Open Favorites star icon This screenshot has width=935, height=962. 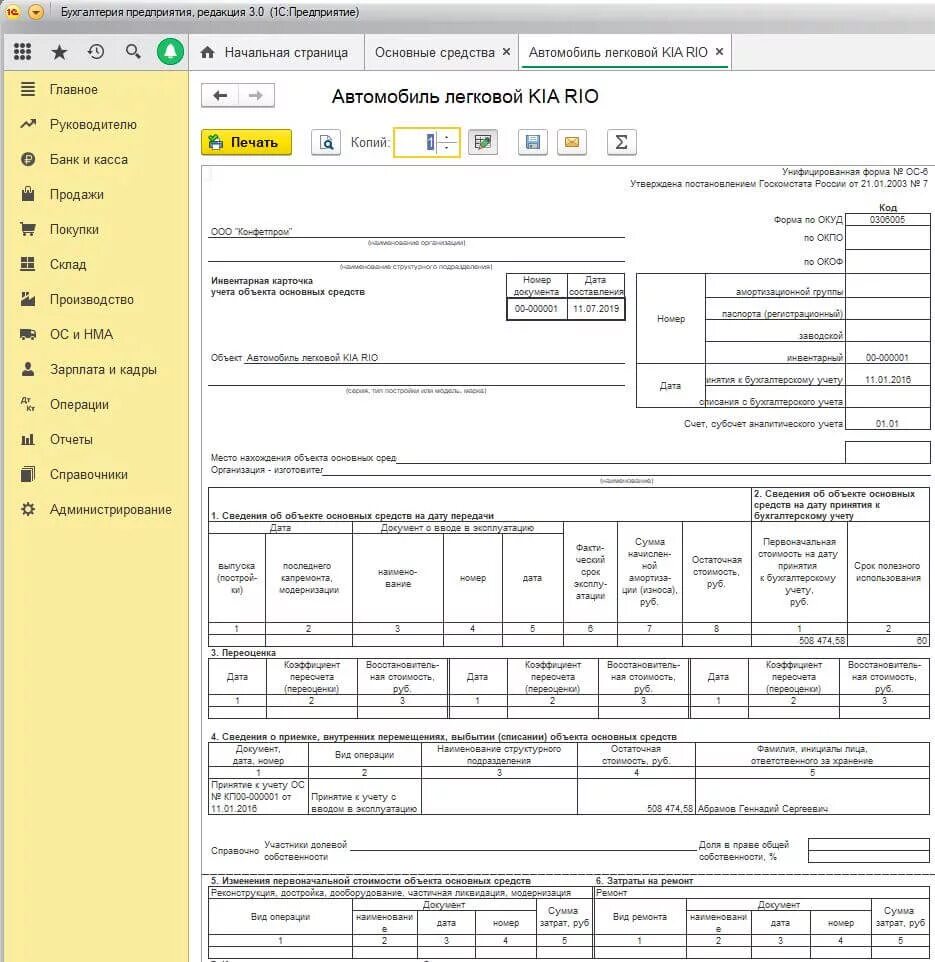point(59,52)
